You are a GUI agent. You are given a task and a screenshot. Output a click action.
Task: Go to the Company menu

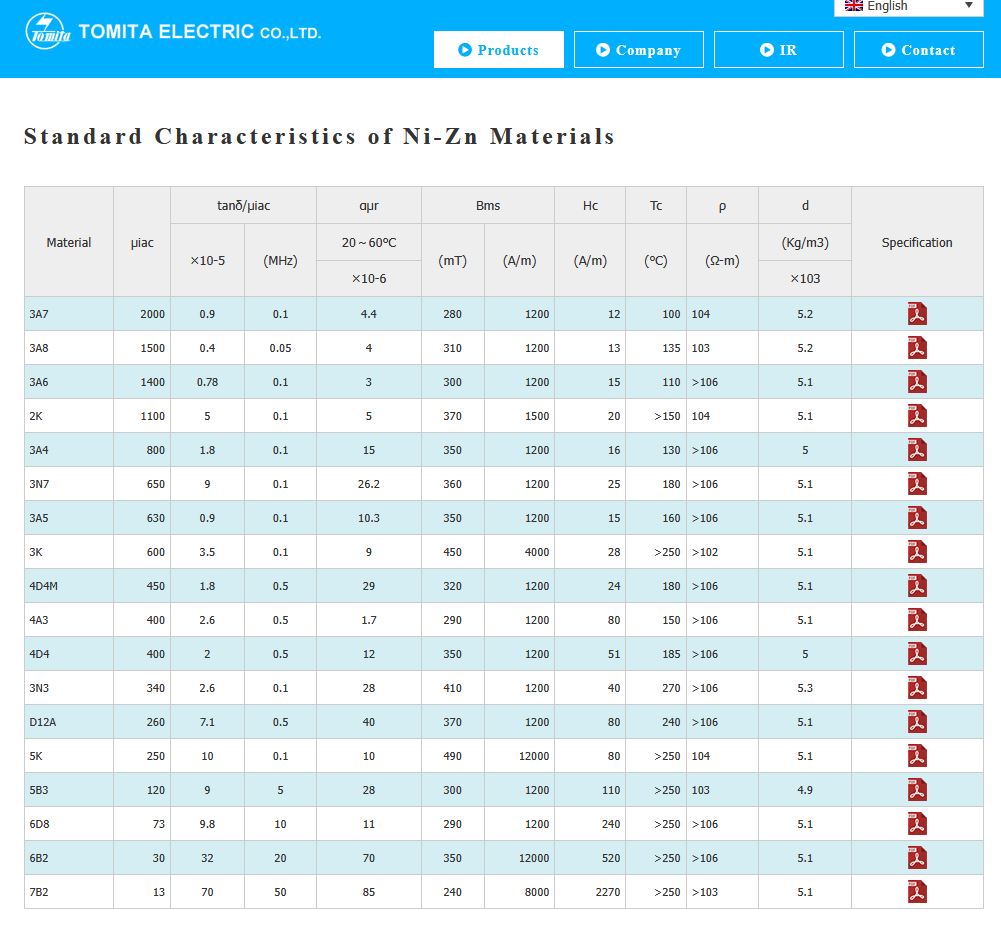click(x=638, y=50)
